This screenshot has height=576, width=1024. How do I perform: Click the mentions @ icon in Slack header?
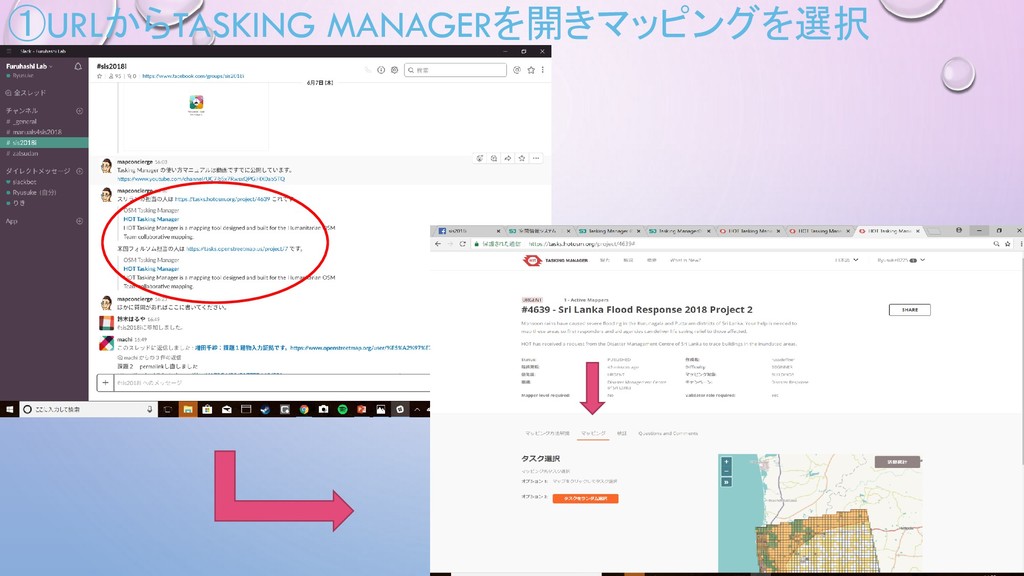[517, 70]
